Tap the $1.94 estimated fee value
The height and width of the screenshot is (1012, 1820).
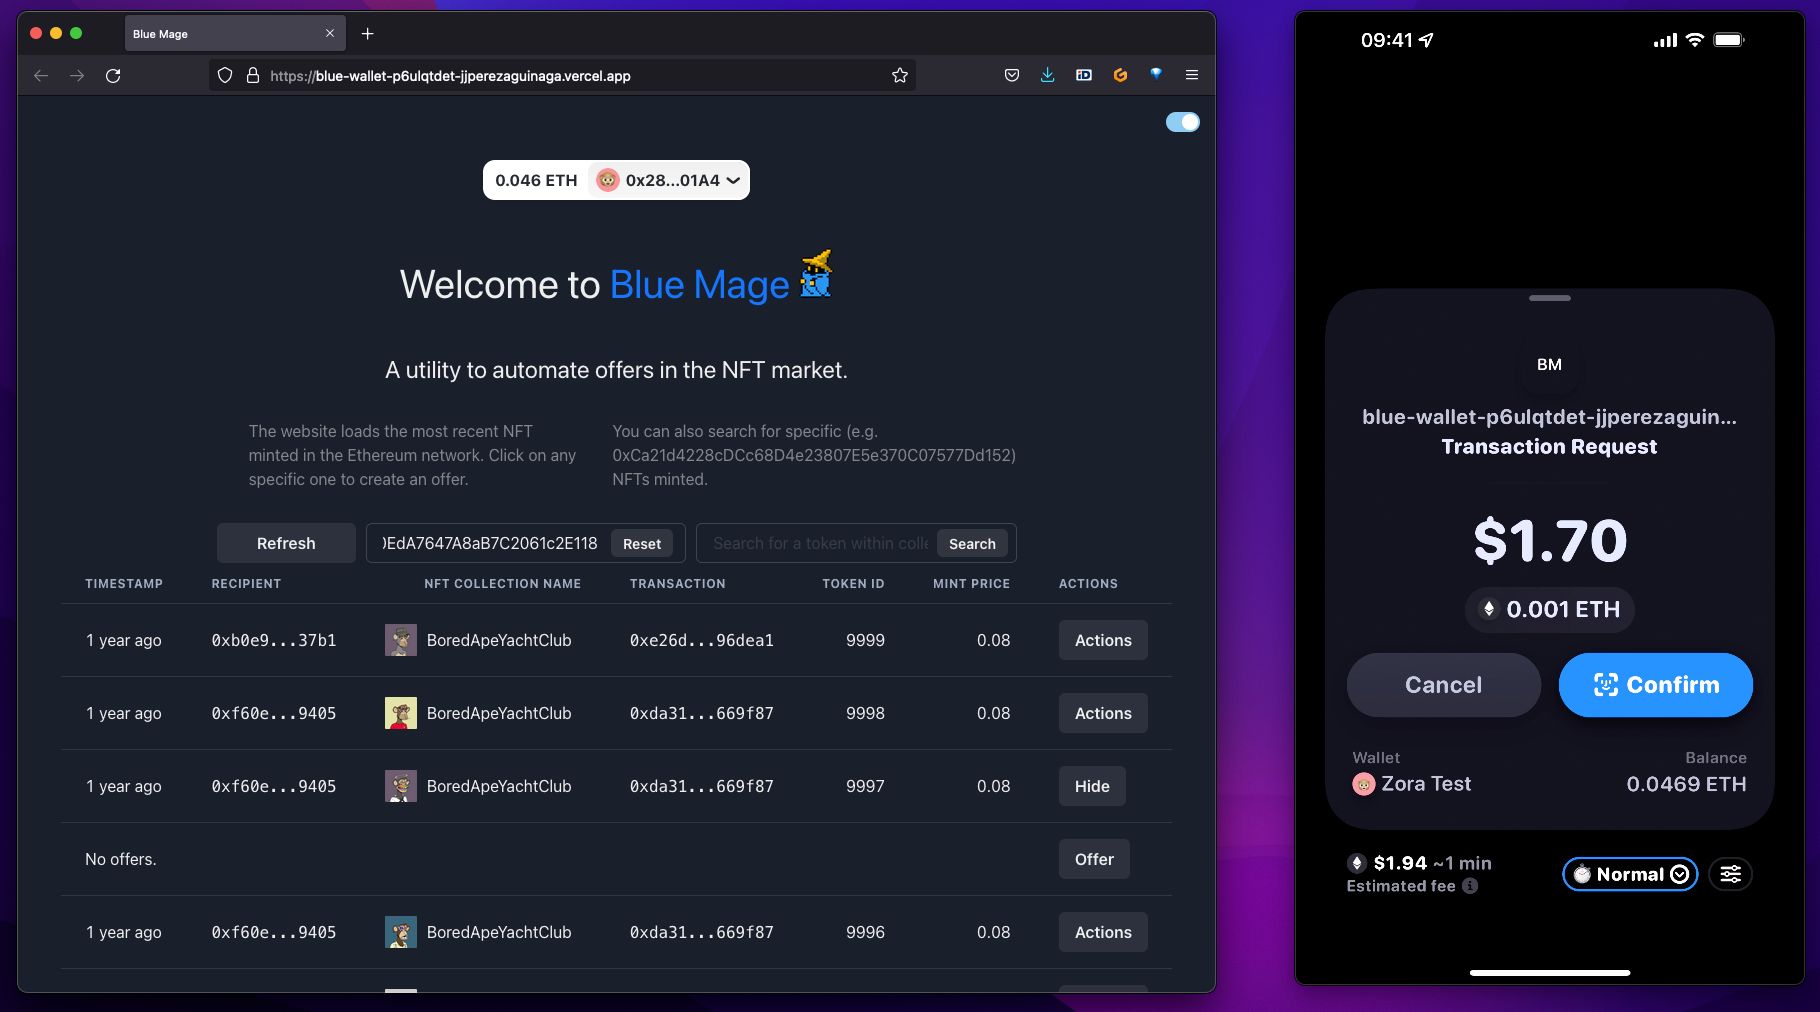1400,863
